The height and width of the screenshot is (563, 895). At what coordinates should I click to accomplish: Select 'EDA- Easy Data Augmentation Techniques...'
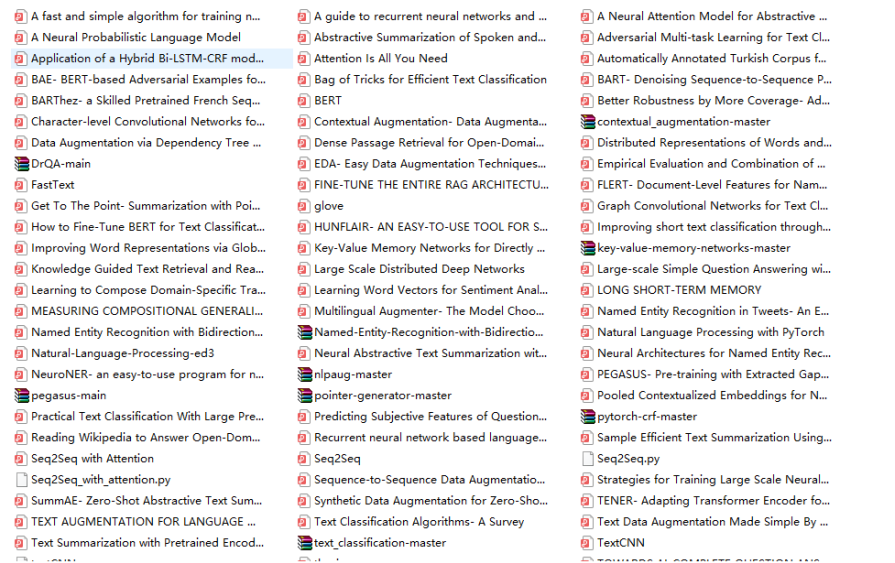430,164
